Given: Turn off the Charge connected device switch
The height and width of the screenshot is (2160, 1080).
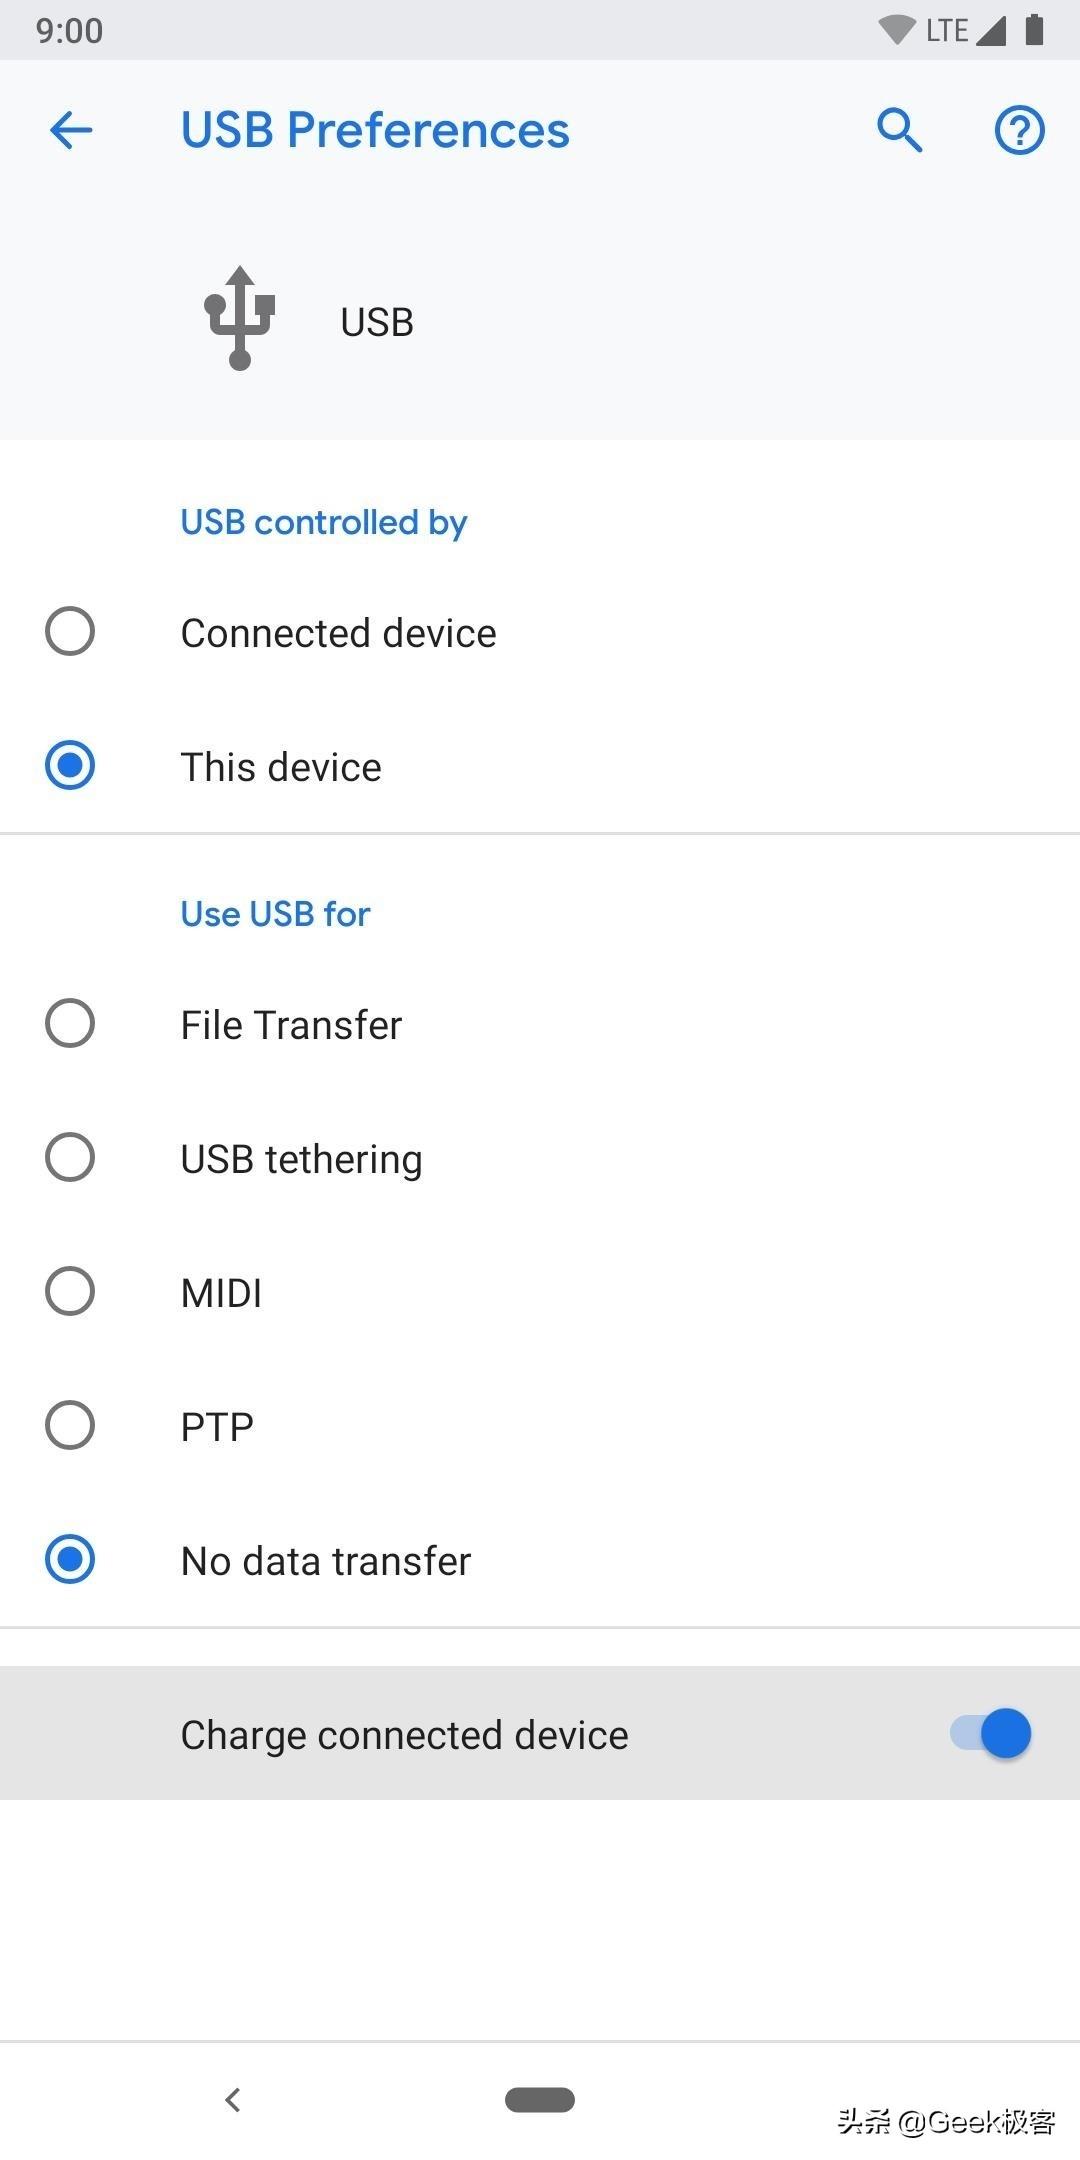Looking at the screenshot, I should pyautogui.click(x=991, y=1734).
